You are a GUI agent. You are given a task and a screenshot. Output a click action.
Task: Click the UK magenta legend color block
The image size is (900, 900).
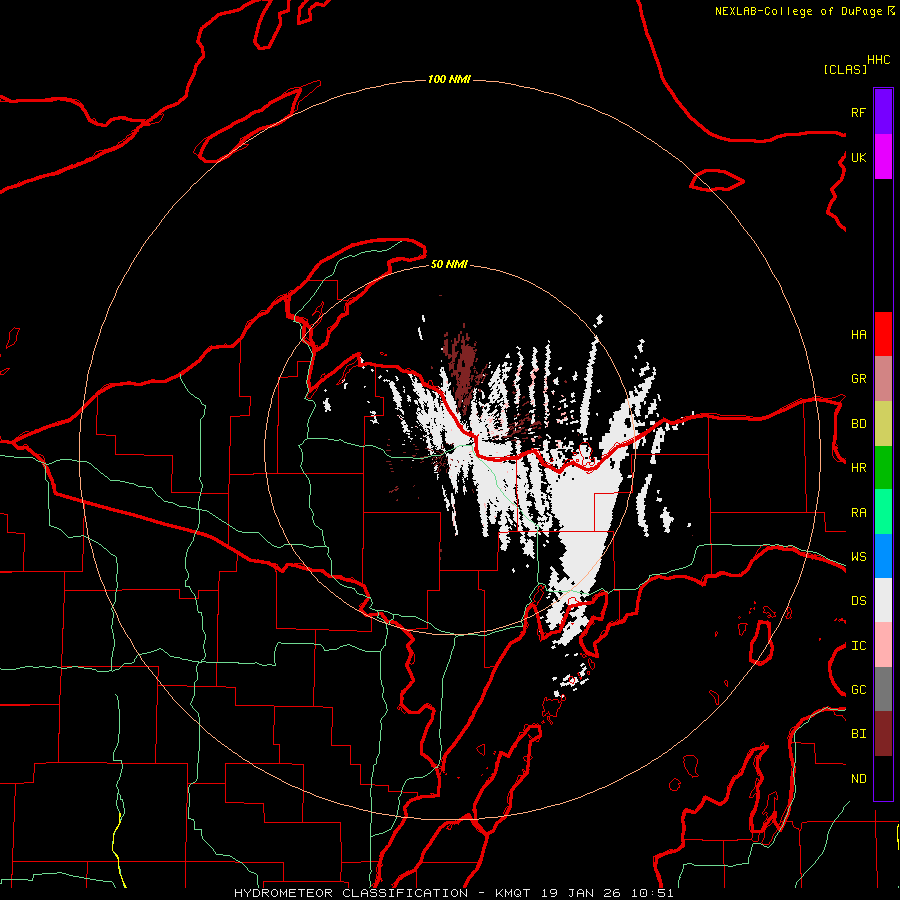click(883, 157)
